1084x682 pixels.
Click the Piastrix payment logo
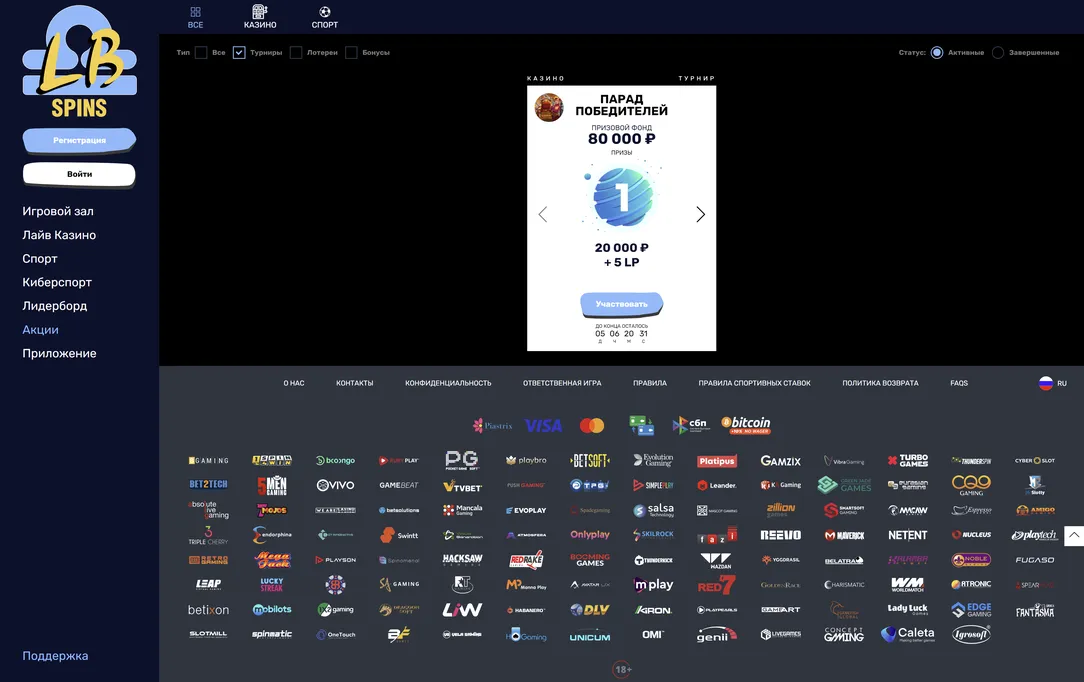pyautogui.click(x=492, y=426)
